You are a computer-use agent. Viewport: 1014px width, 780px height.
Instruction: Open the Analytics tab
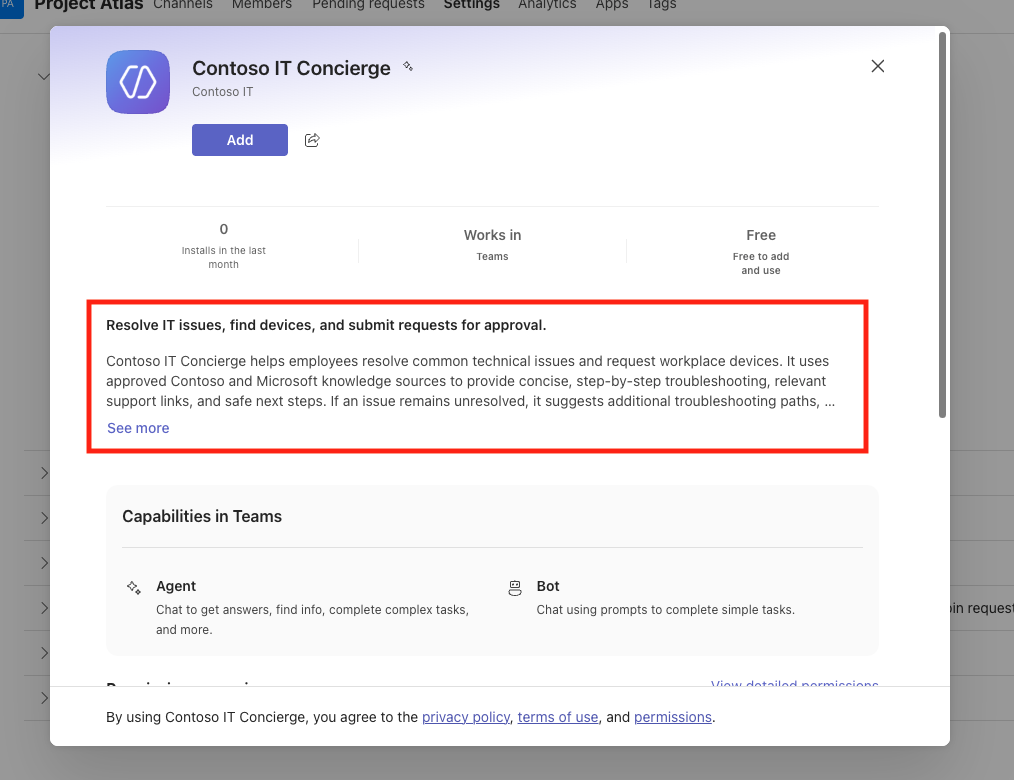547,5
